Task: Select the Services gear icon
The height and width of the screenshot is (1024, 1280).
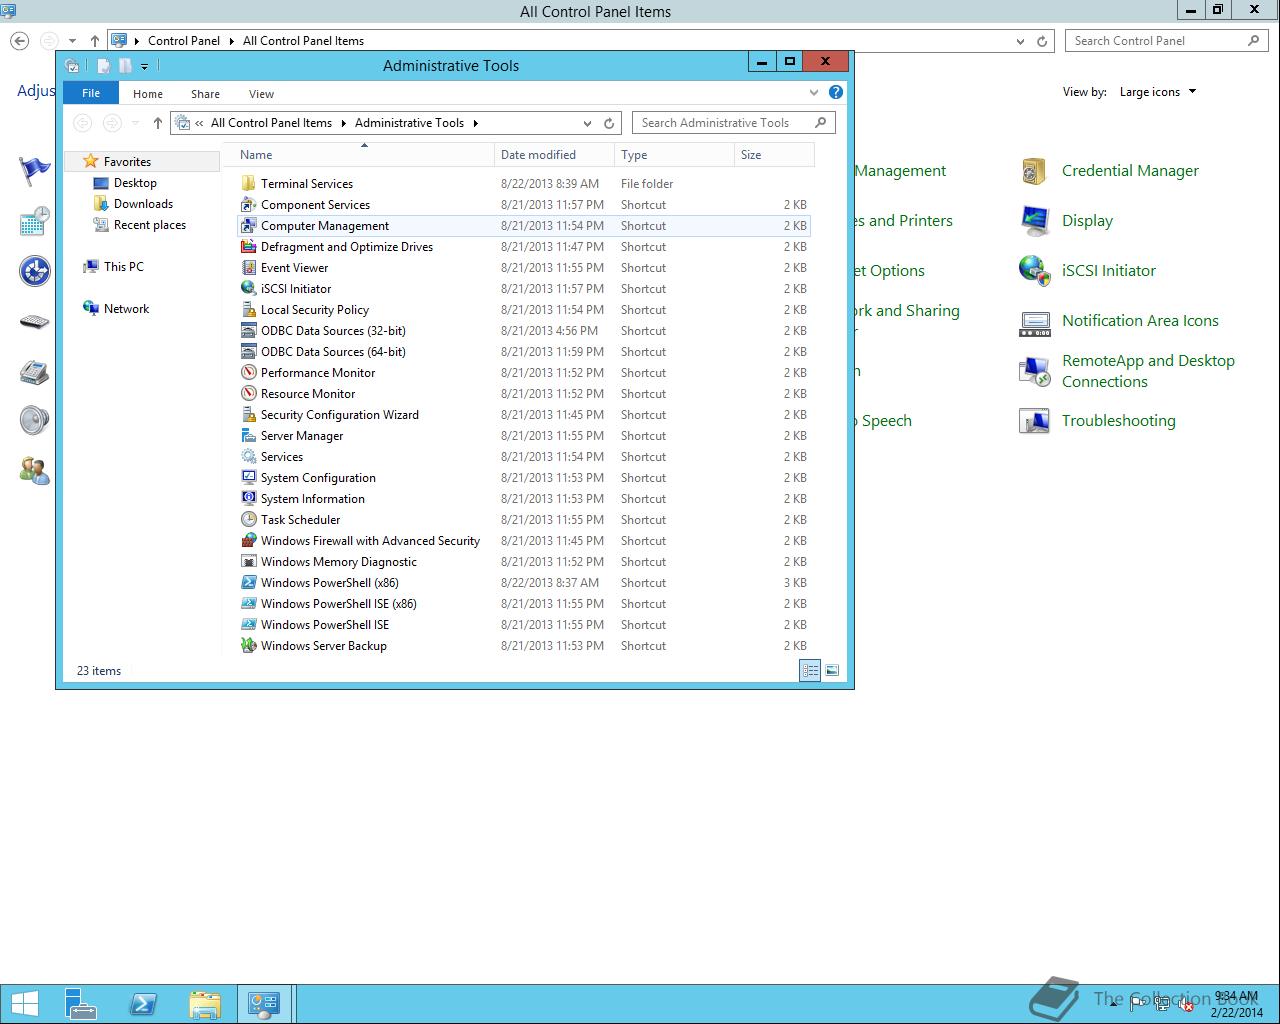Action: click(248, 457)
